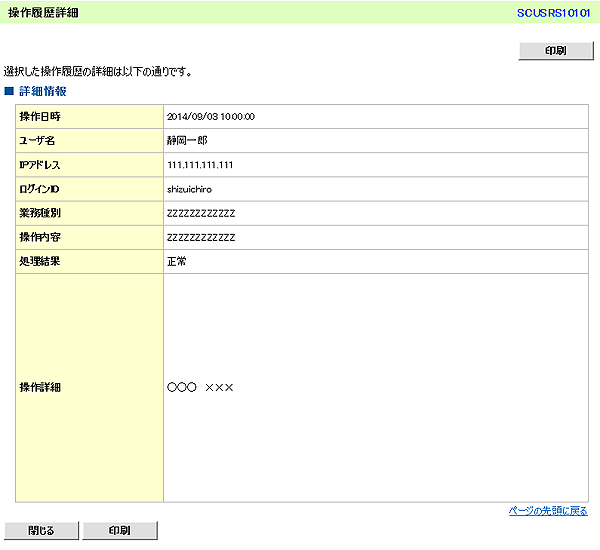Click the 閉じる close button
The width and height of the screenshot is (600, 550).
click(x=41, y=530)
